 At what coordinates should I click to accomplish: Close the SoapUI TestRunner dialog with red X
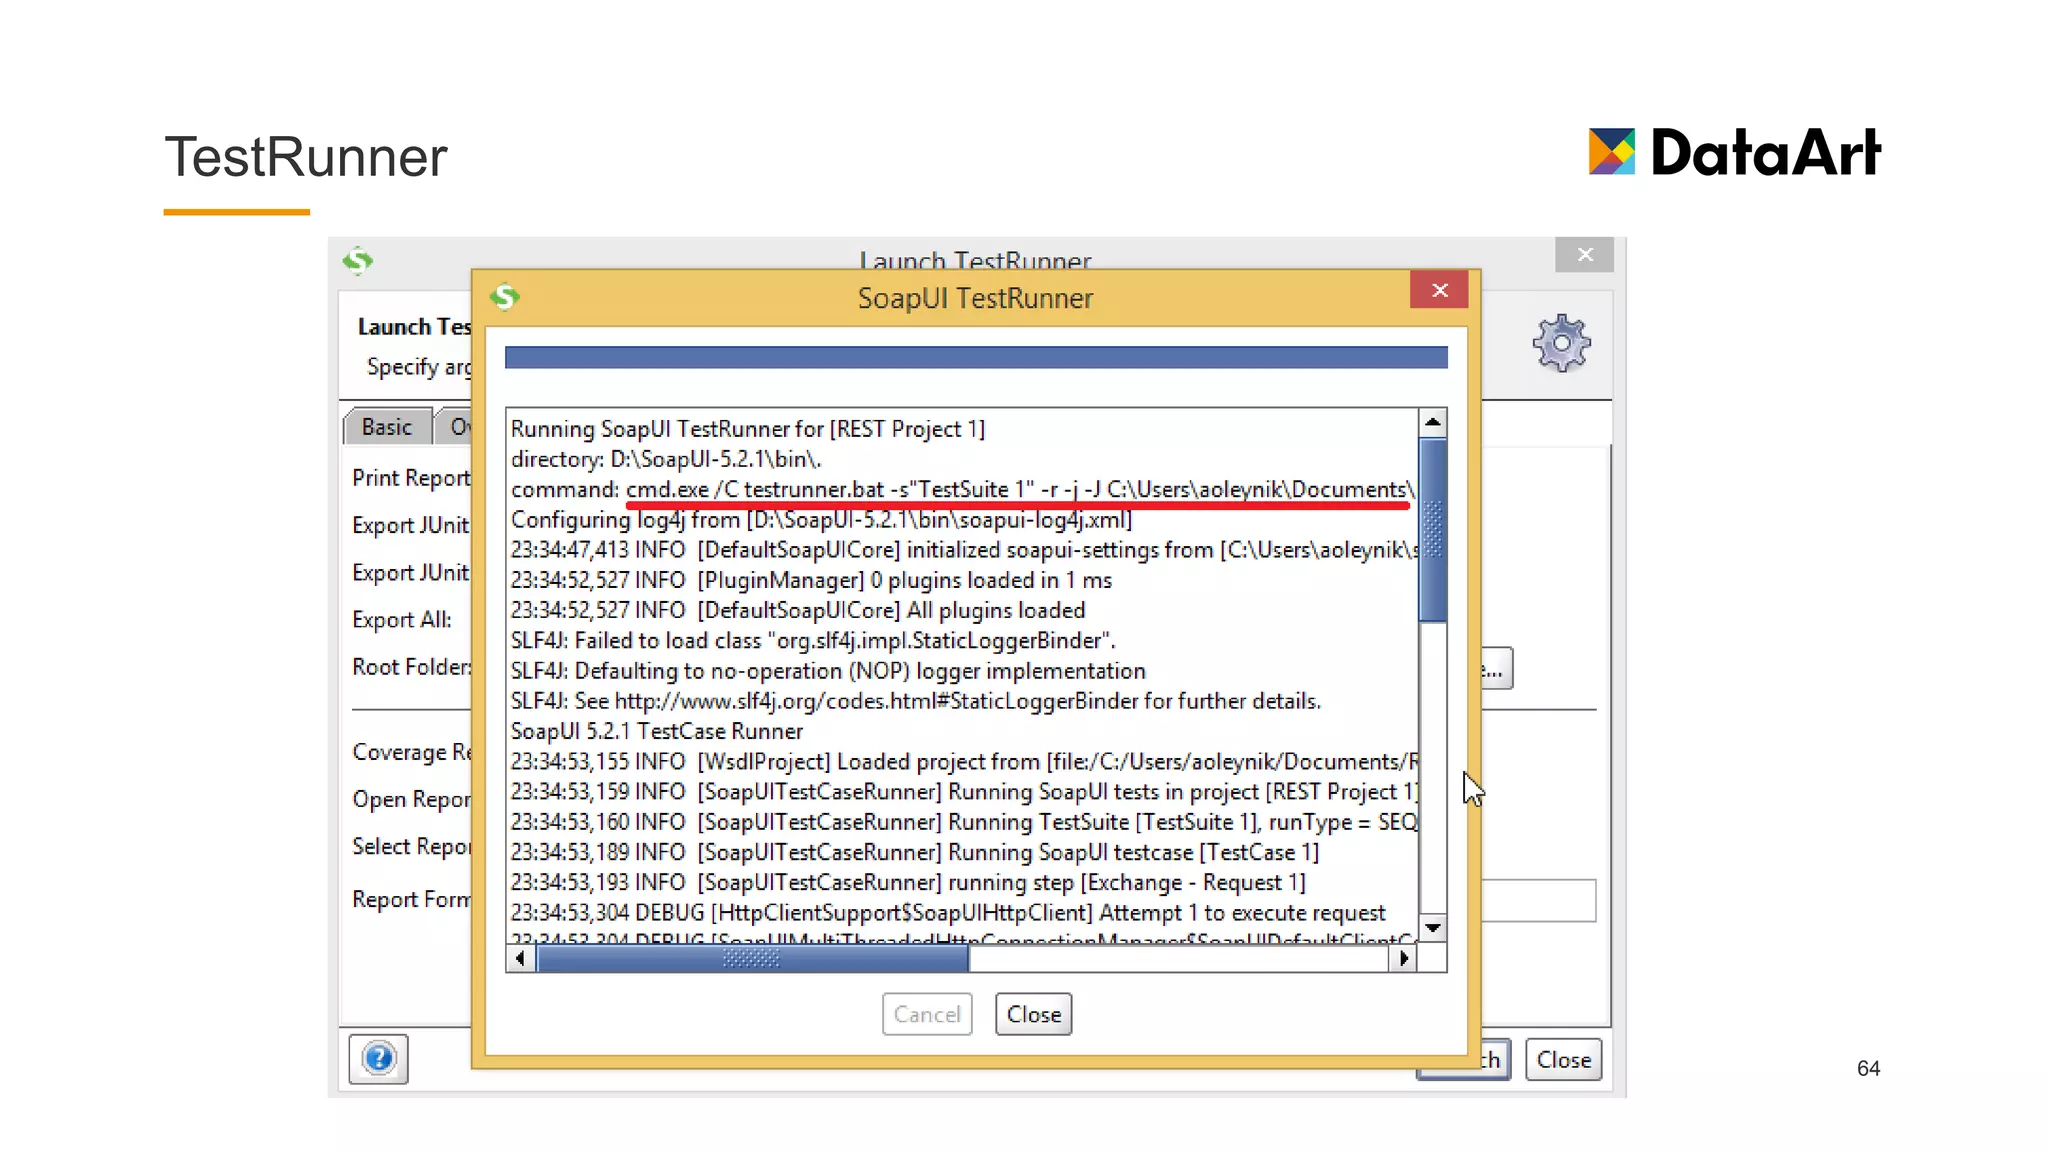point(1439,290)
